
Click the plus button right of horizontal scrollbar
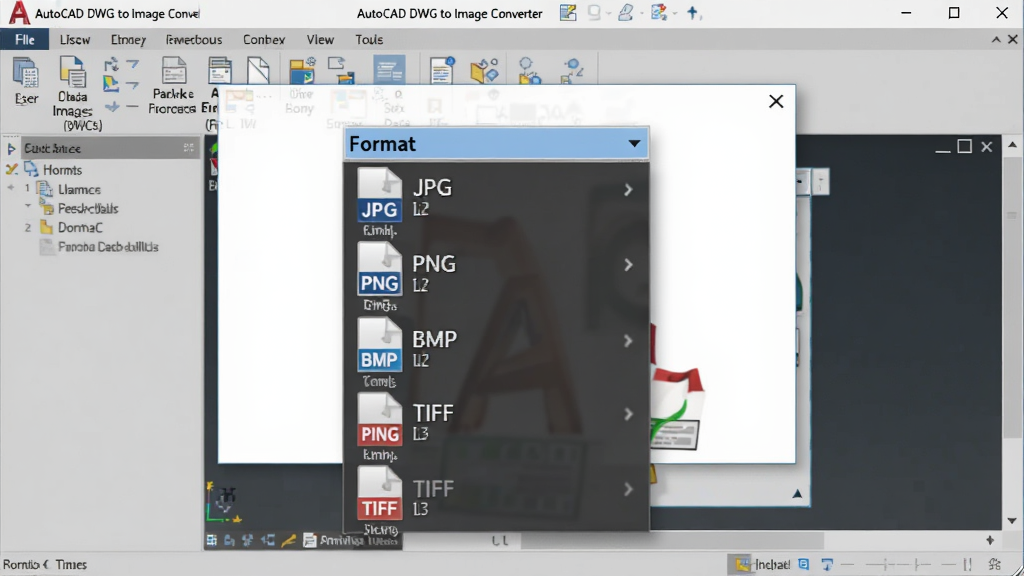pos(990,540)
